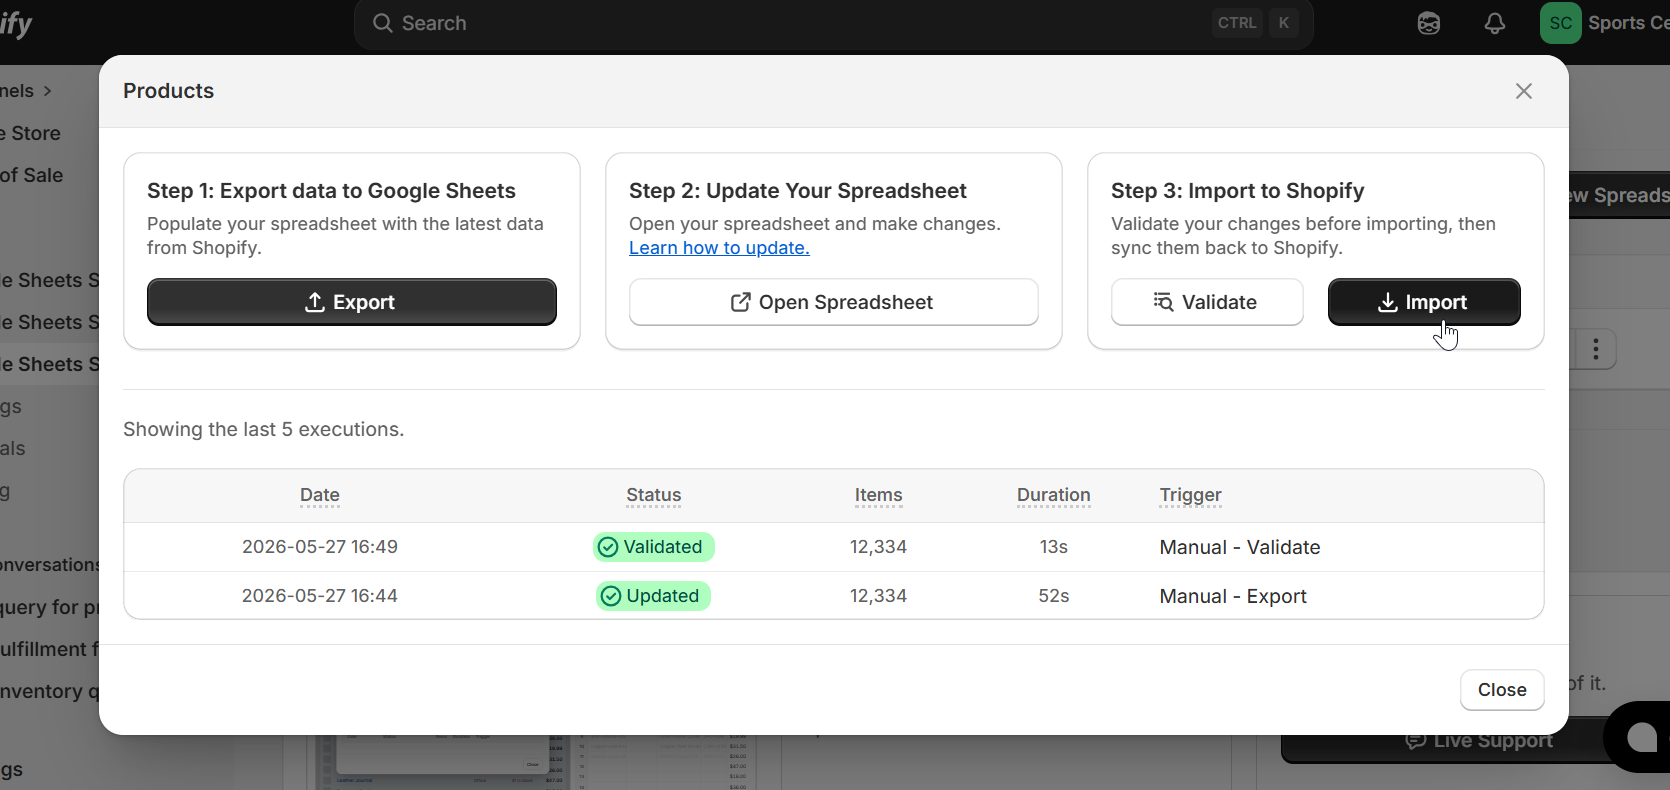Click the Import download arrow icon
This screenshot has height=790, width=1670.
pos(1388,302)
